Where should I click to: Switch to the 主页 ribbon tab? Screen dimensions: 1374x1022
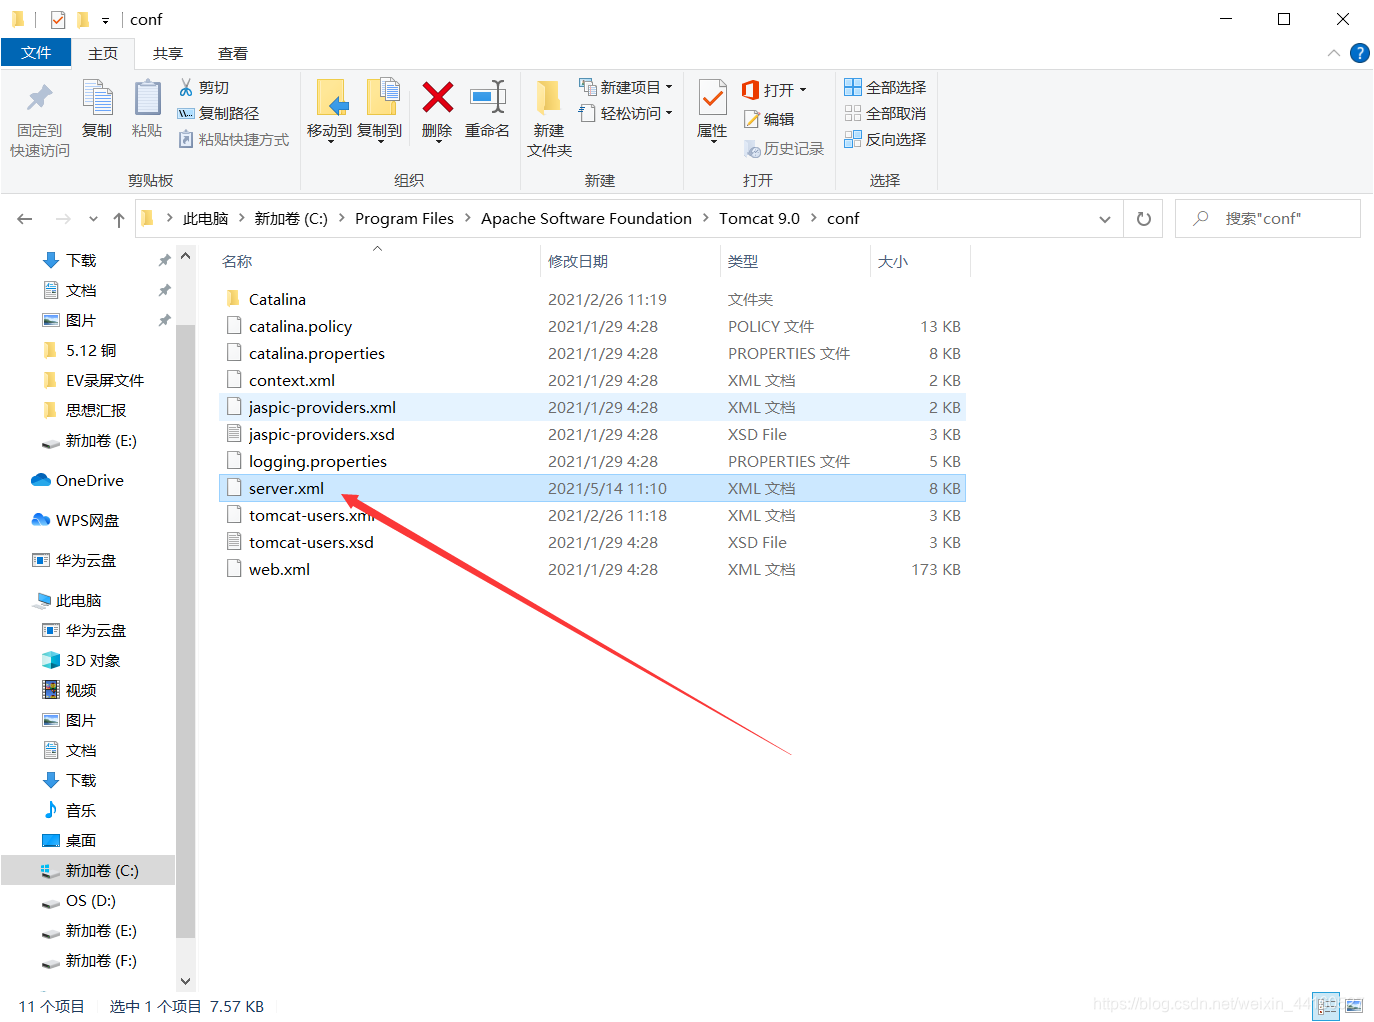coord(103,53)
